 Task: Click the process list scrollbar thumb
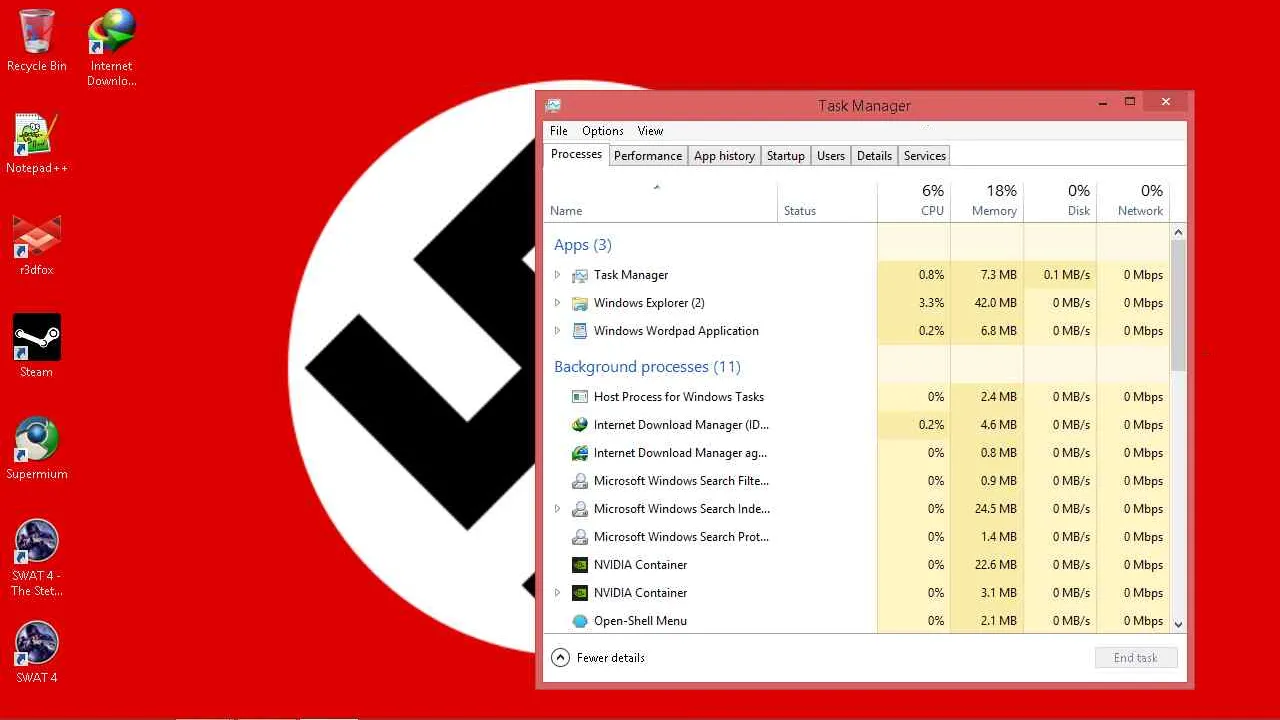point(1178,306)
